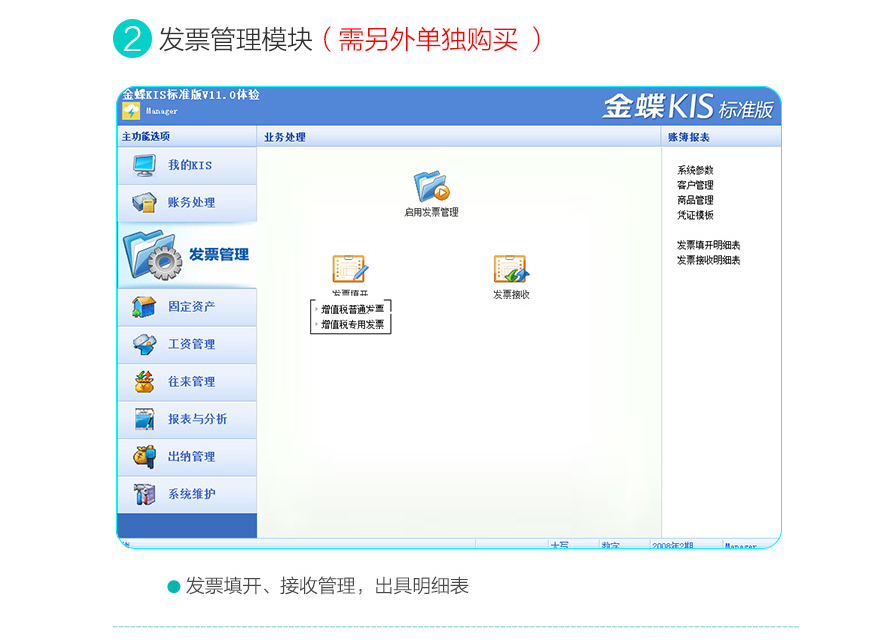
Task: Choose 增值税普通发票 from the popup
Action: (x=352, y=309)
